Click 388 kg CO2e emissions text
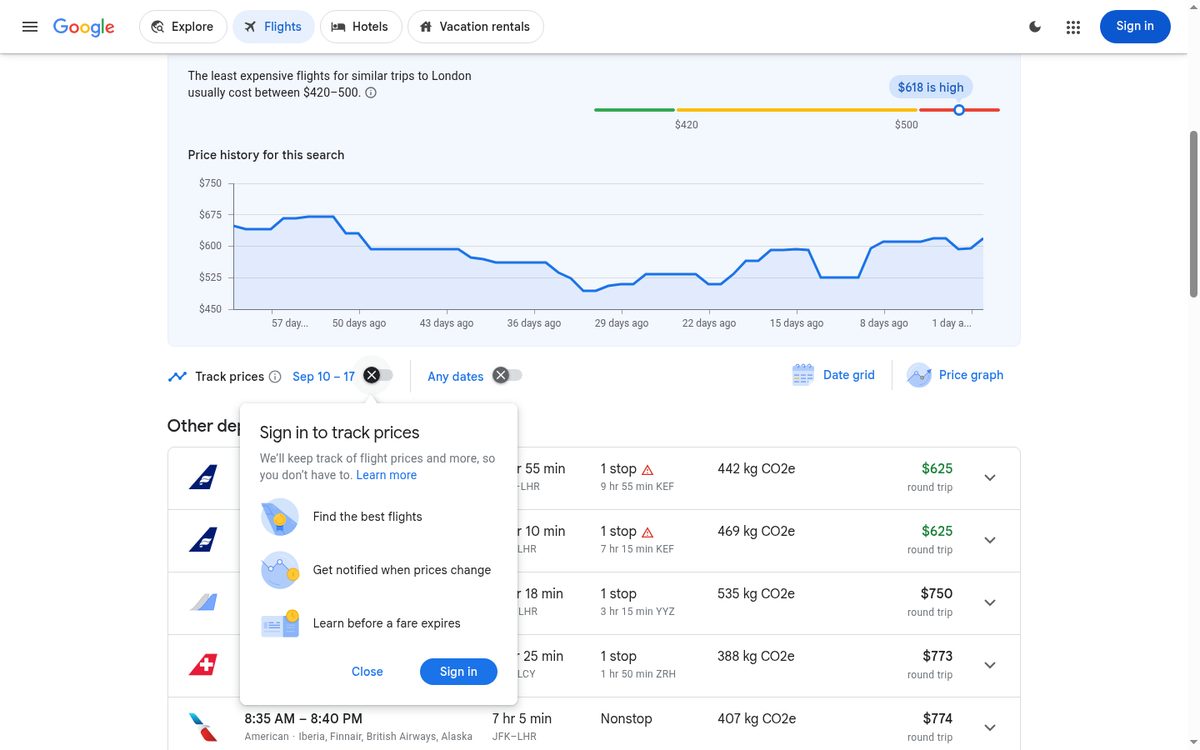Image resolution: width=1200 pixels, height=750 pixels. (x=756, y=656)
